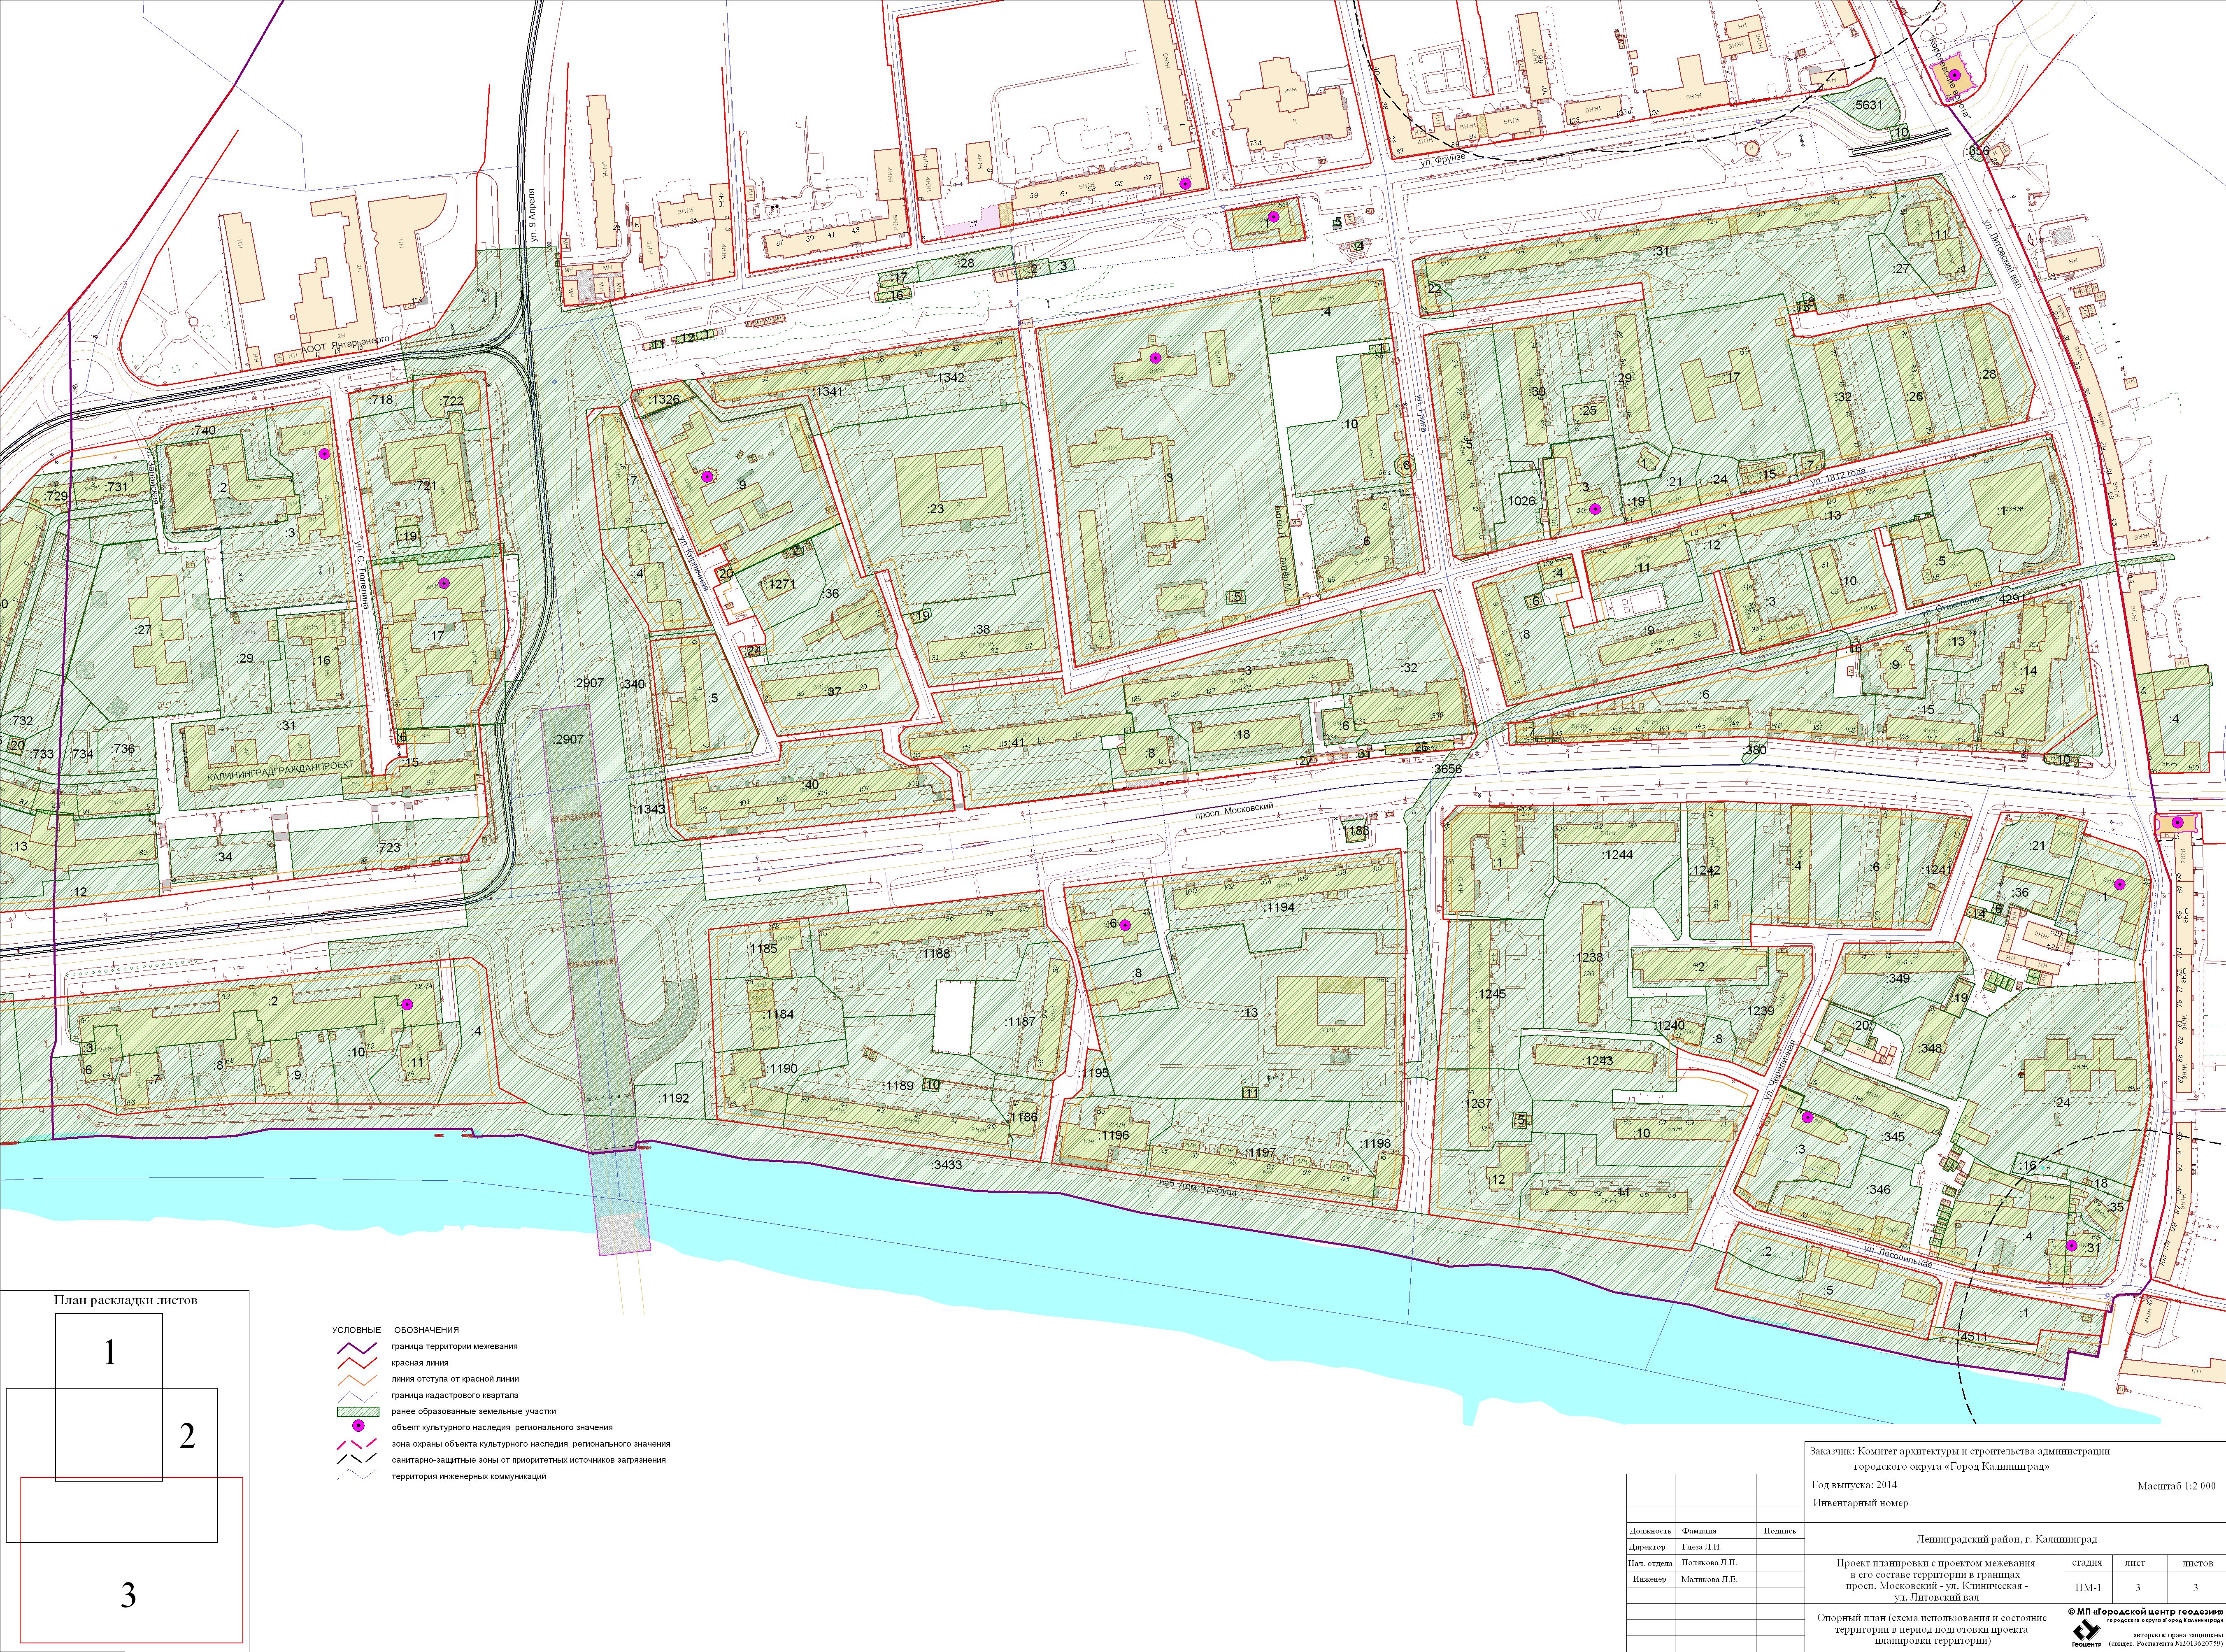Click the heritage marker at Королевские ворота

point(1954,75)
